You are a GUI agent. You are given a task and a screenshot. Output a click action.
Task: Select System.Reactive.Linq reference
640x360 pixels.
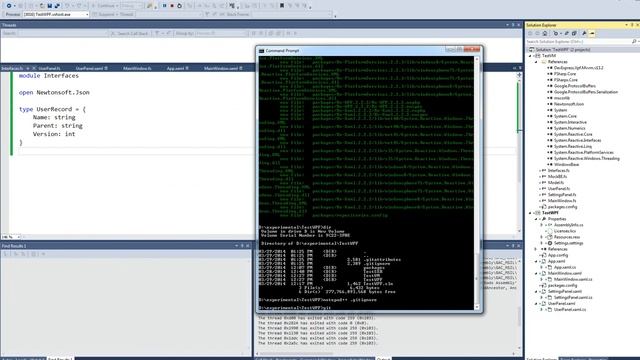click(573, 146)
